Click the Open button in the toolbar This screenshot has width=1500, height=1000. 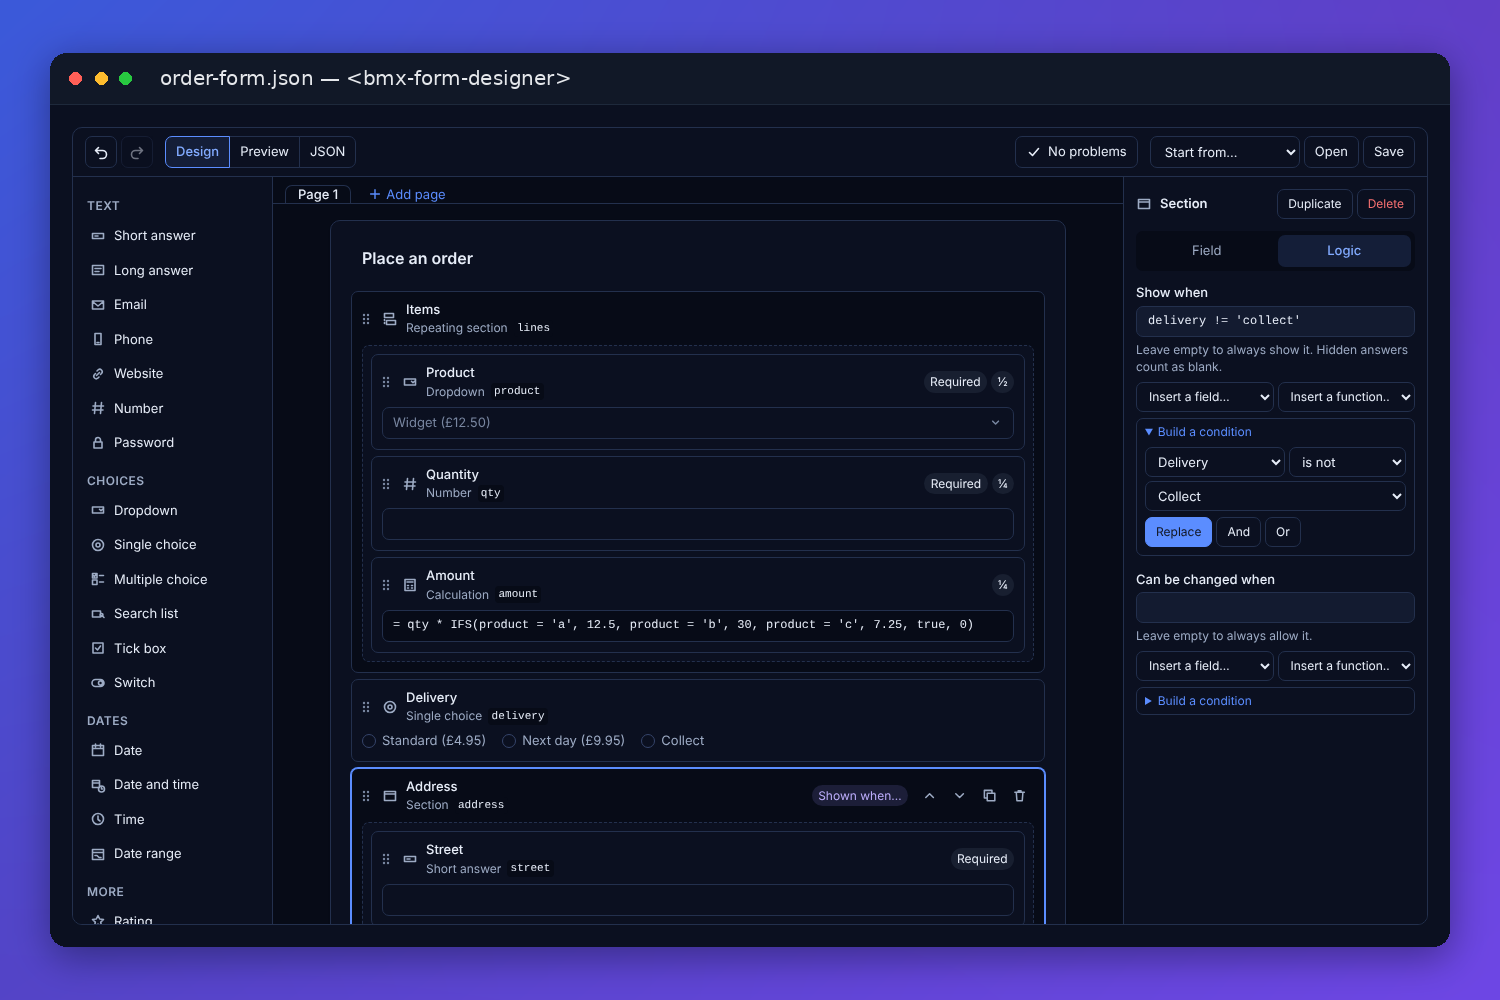1331,152
